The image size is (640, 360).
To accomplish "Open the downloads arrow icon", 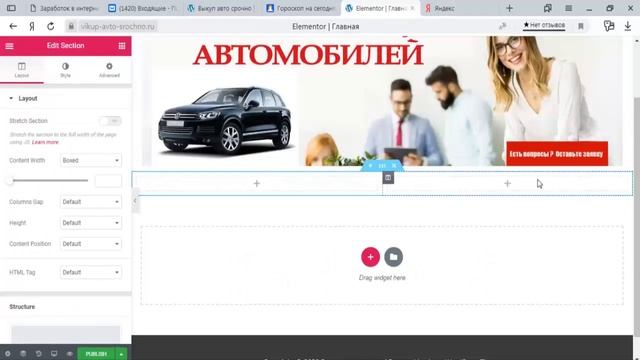I will tap(628, 26).
